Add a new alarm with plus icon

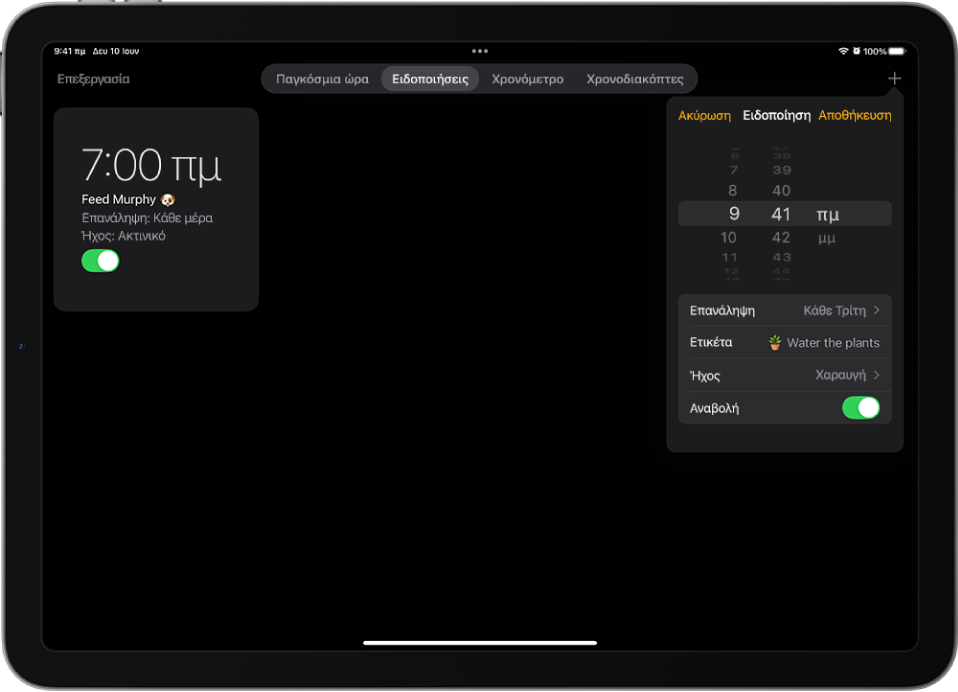click(894, 78)
